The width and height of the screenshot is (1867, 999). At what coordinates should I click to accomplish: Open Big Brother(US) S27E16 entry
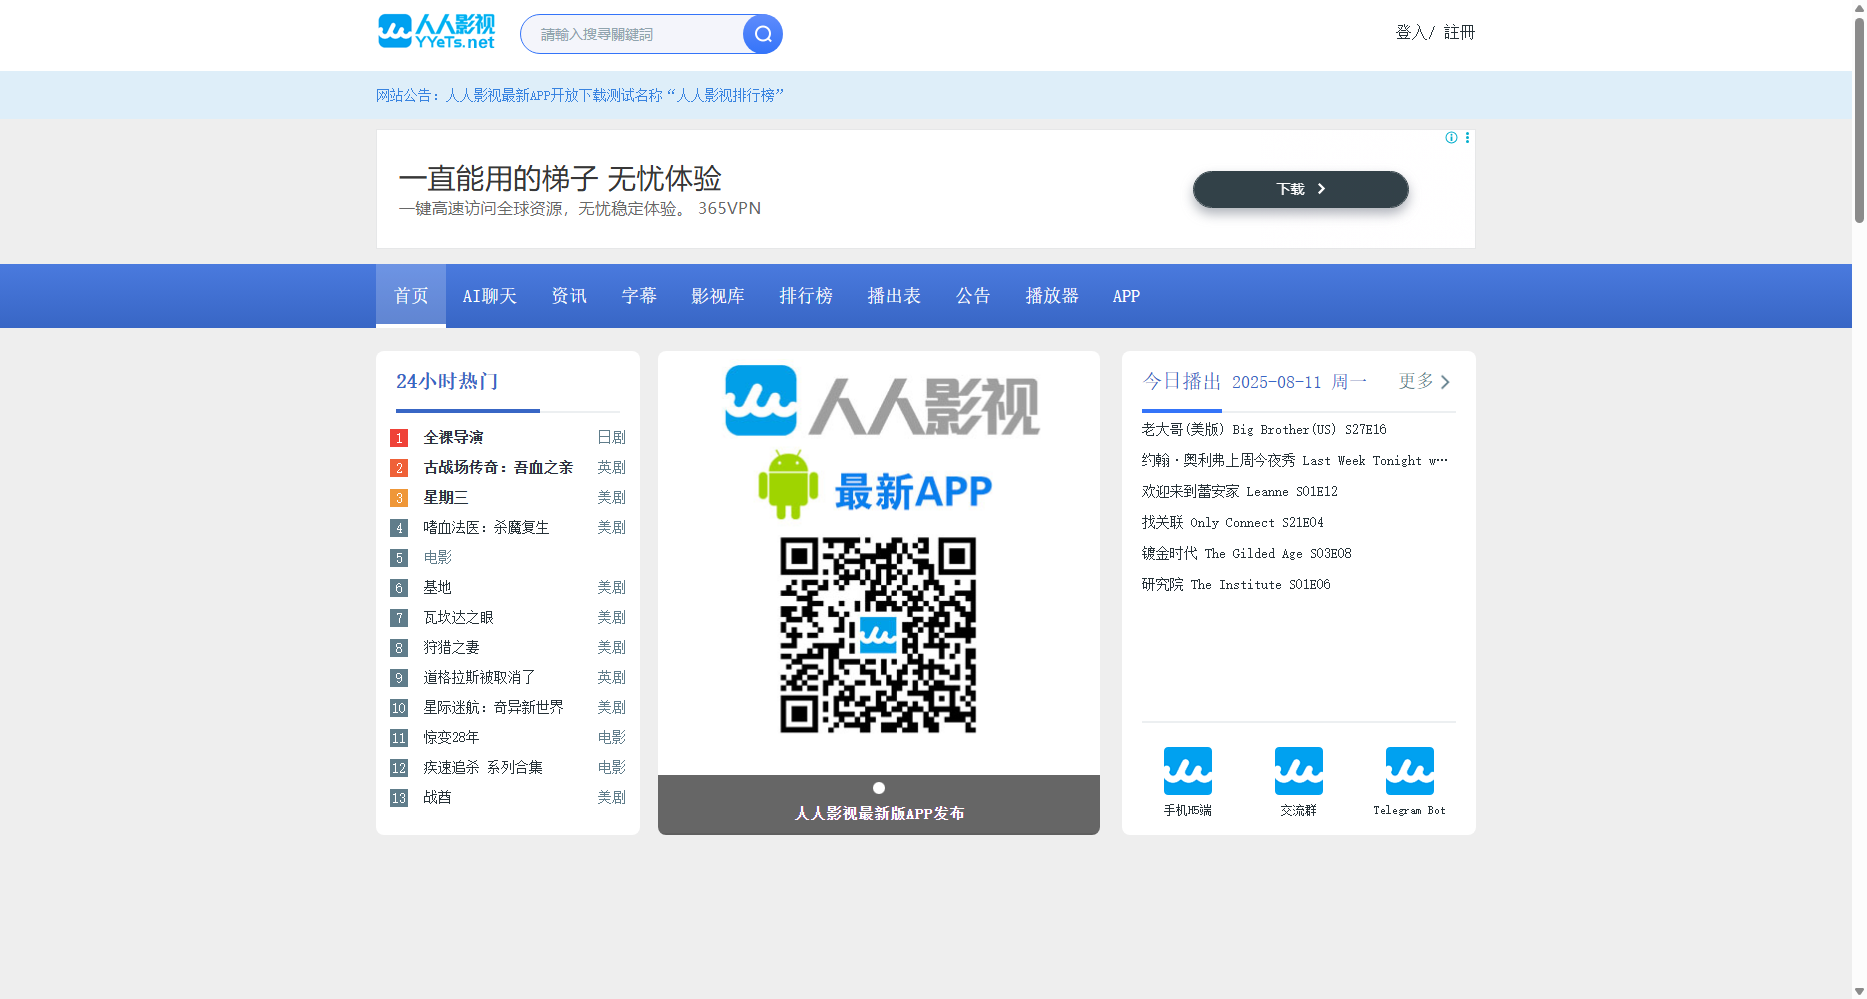1264,429
